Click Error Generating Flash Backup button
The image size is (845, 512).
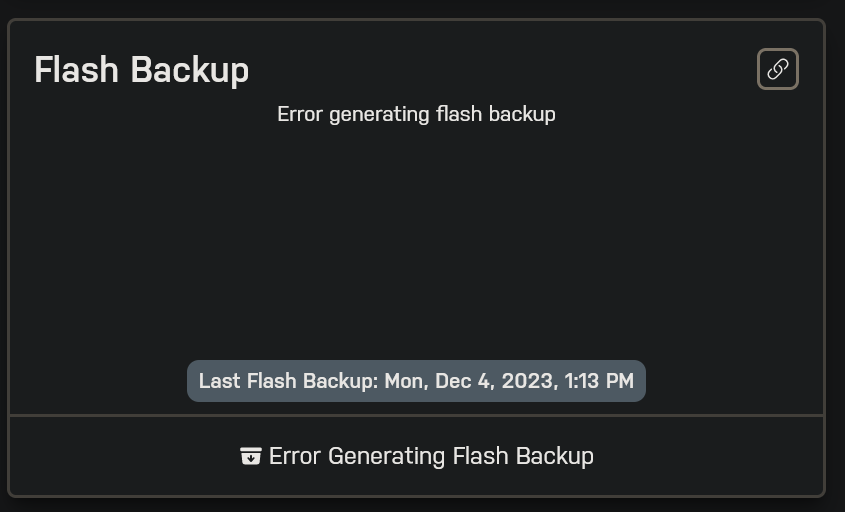[x=417, y=456]
